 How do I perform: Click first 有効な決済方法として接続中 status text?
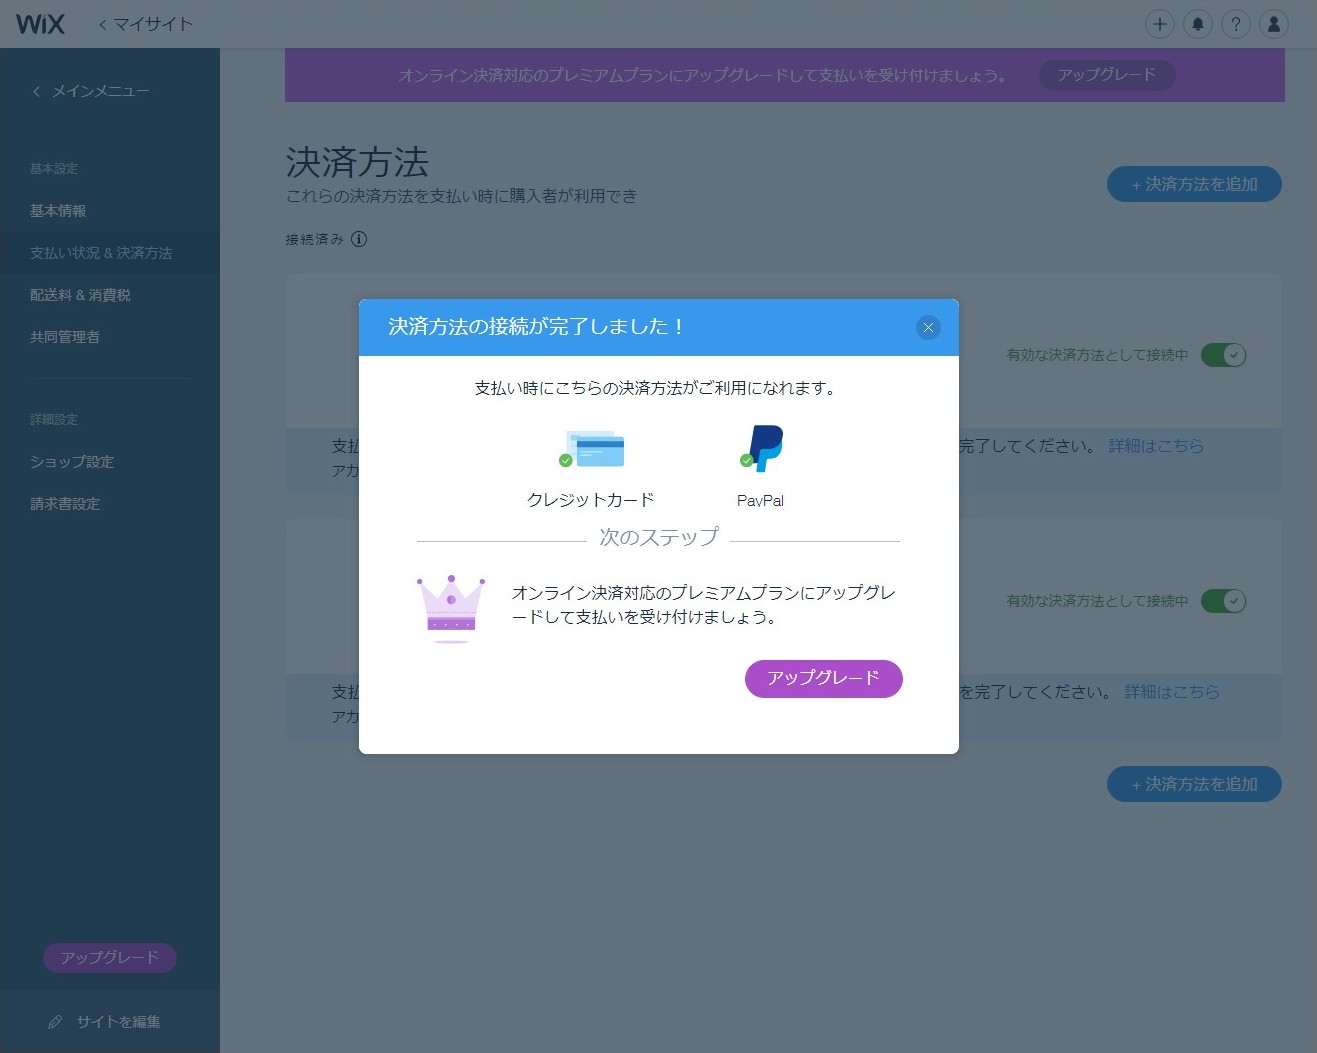click(x=1097, y=355)
